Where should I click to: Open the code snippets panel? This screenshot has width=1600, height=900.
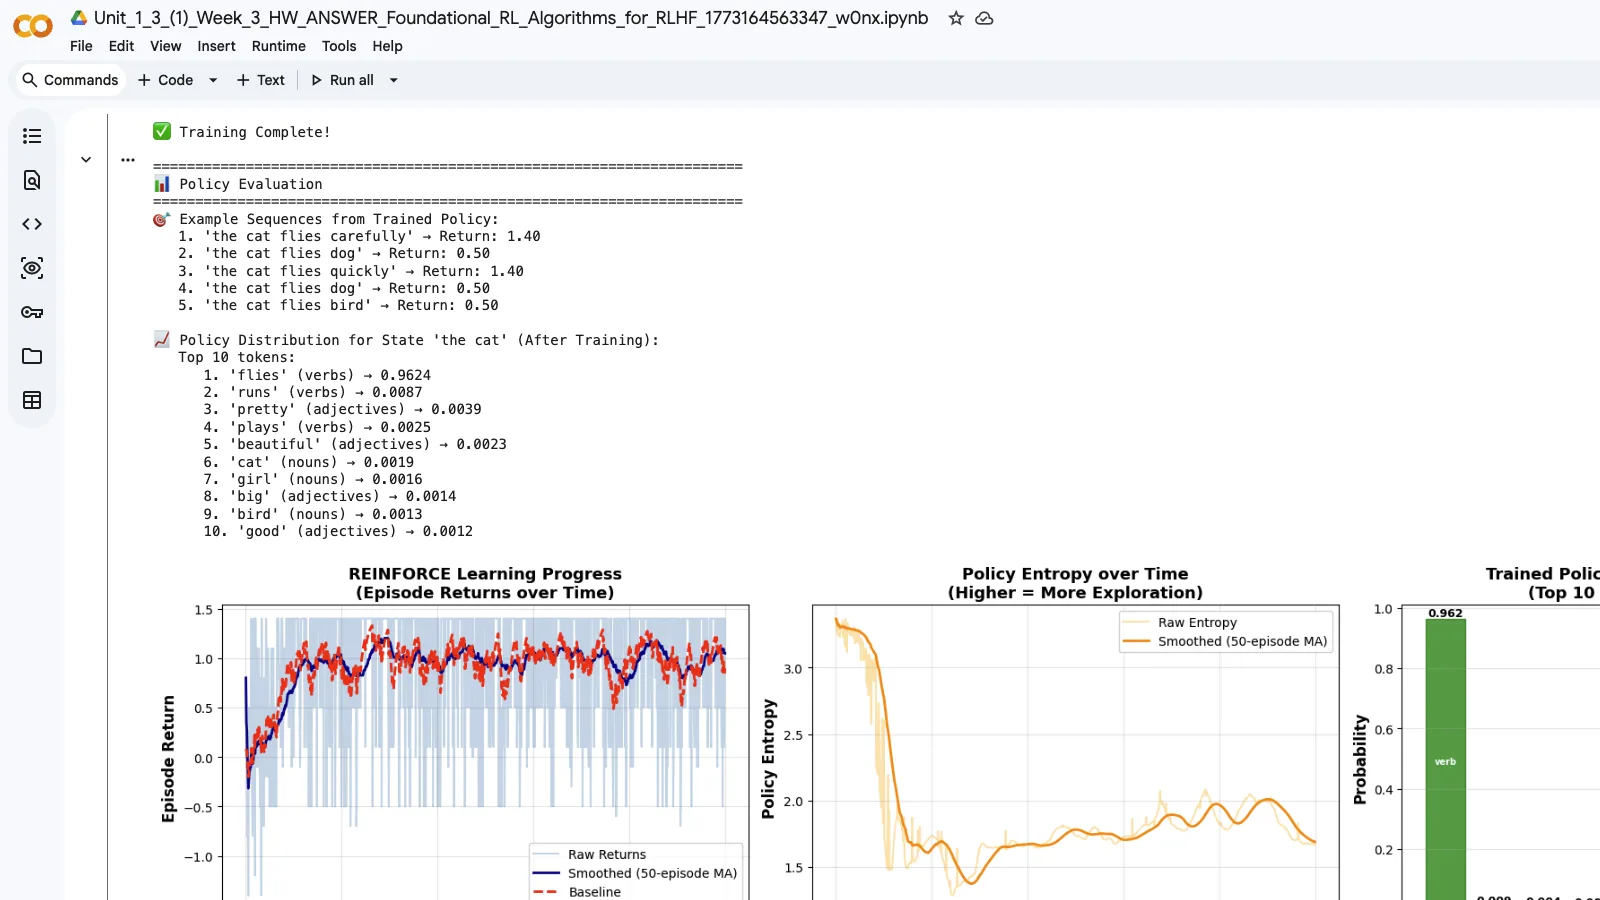(x=32, y=224)
